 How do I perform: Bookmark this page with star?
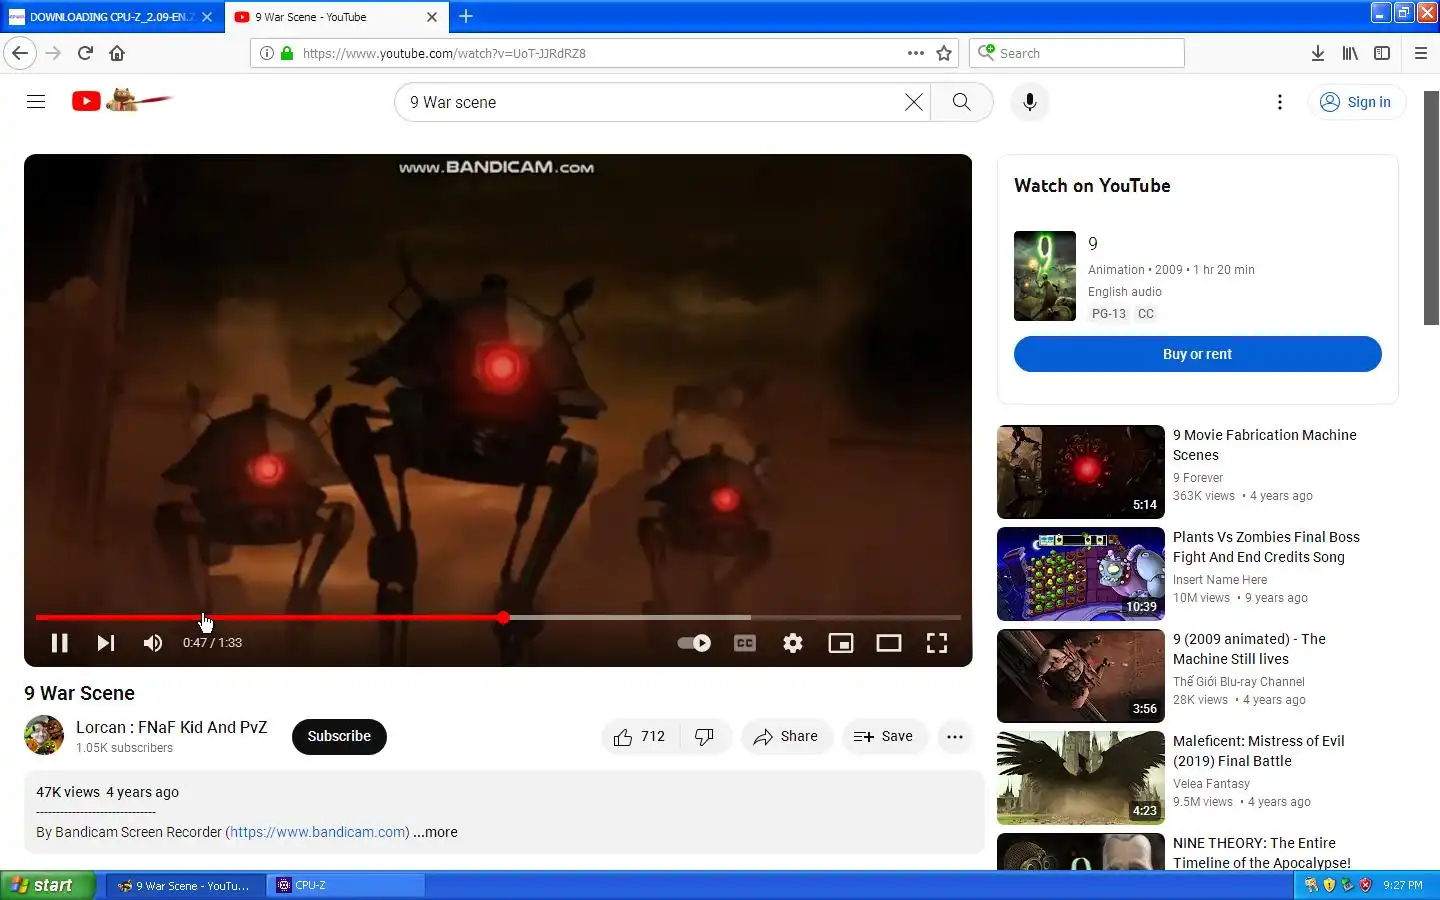tap(943, 53)
